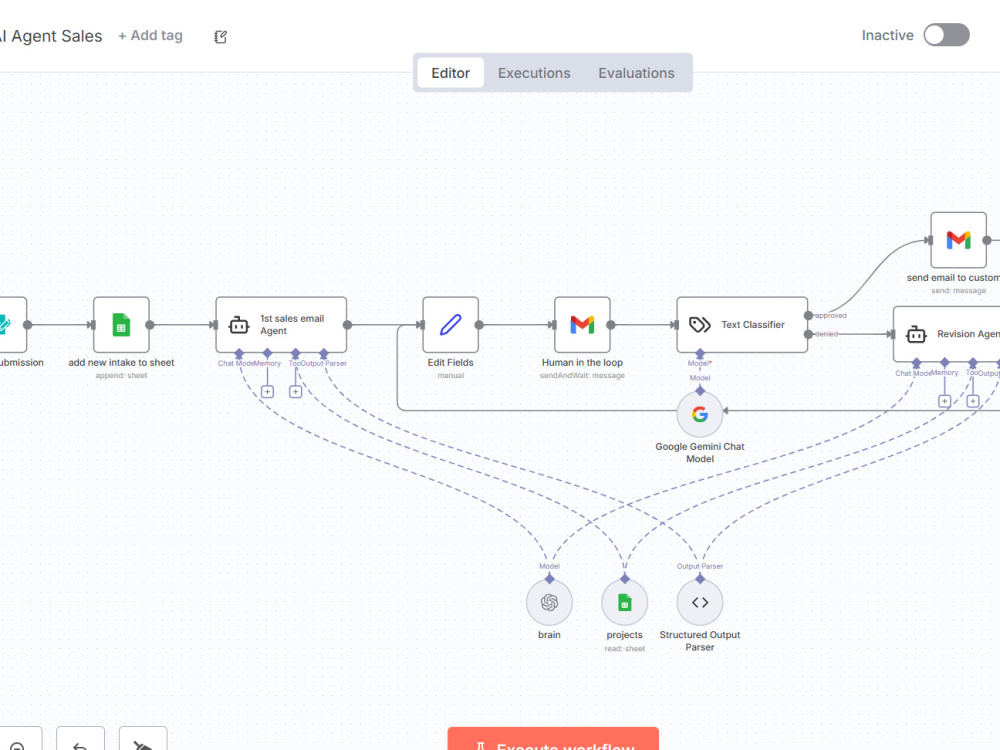Click the output dot of Human in the loop
The image size is (1000, 750).
pyautogui.click(x=610, y=325)
